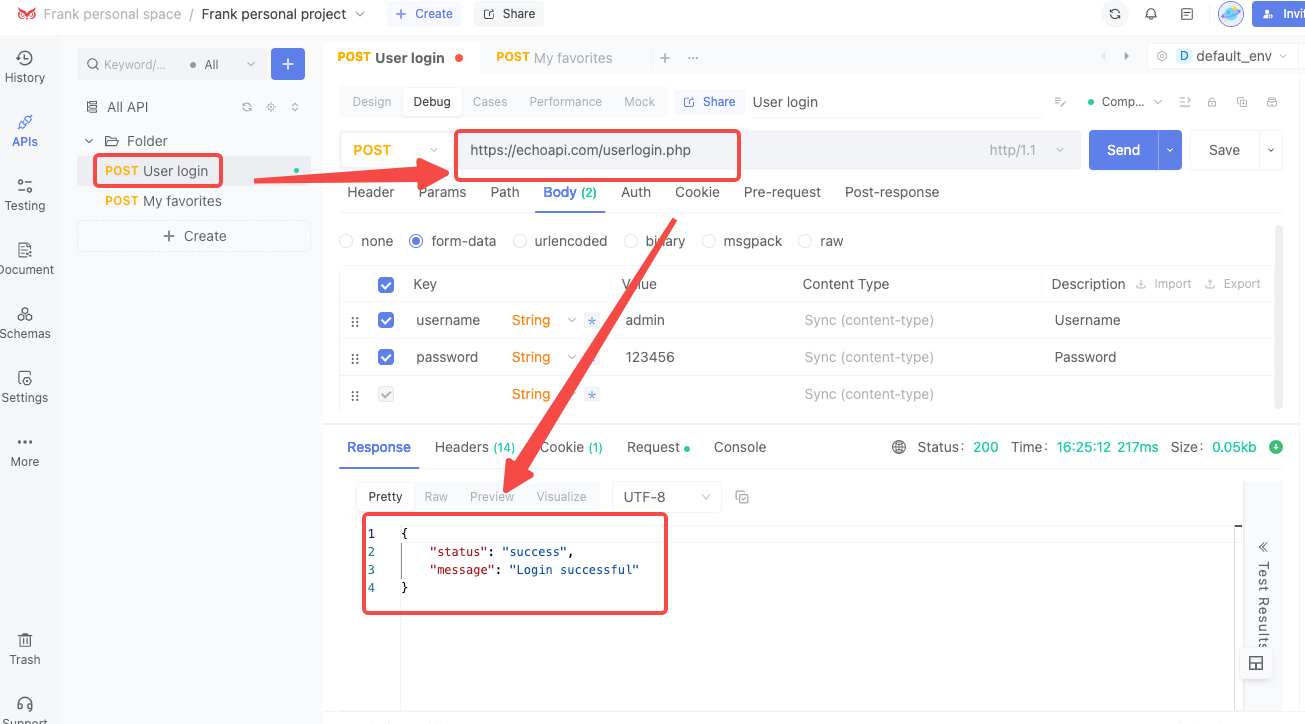Open the notes icon next to the bell

click(1187, 14)
